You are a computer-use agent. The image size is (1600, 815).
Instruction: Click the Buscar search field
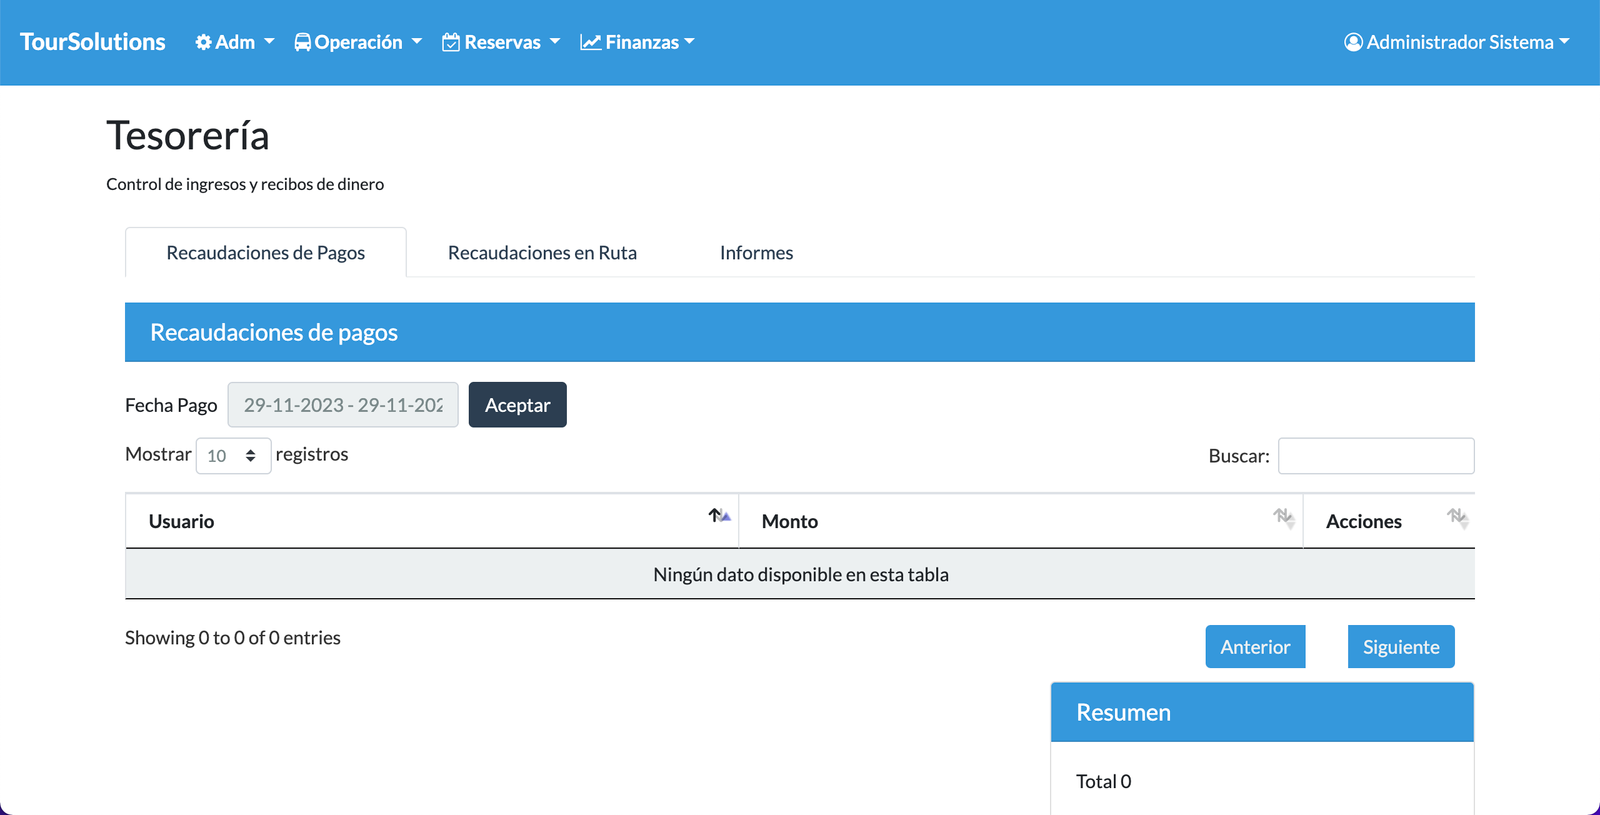pyautogui.click(x=1375, y=456)
